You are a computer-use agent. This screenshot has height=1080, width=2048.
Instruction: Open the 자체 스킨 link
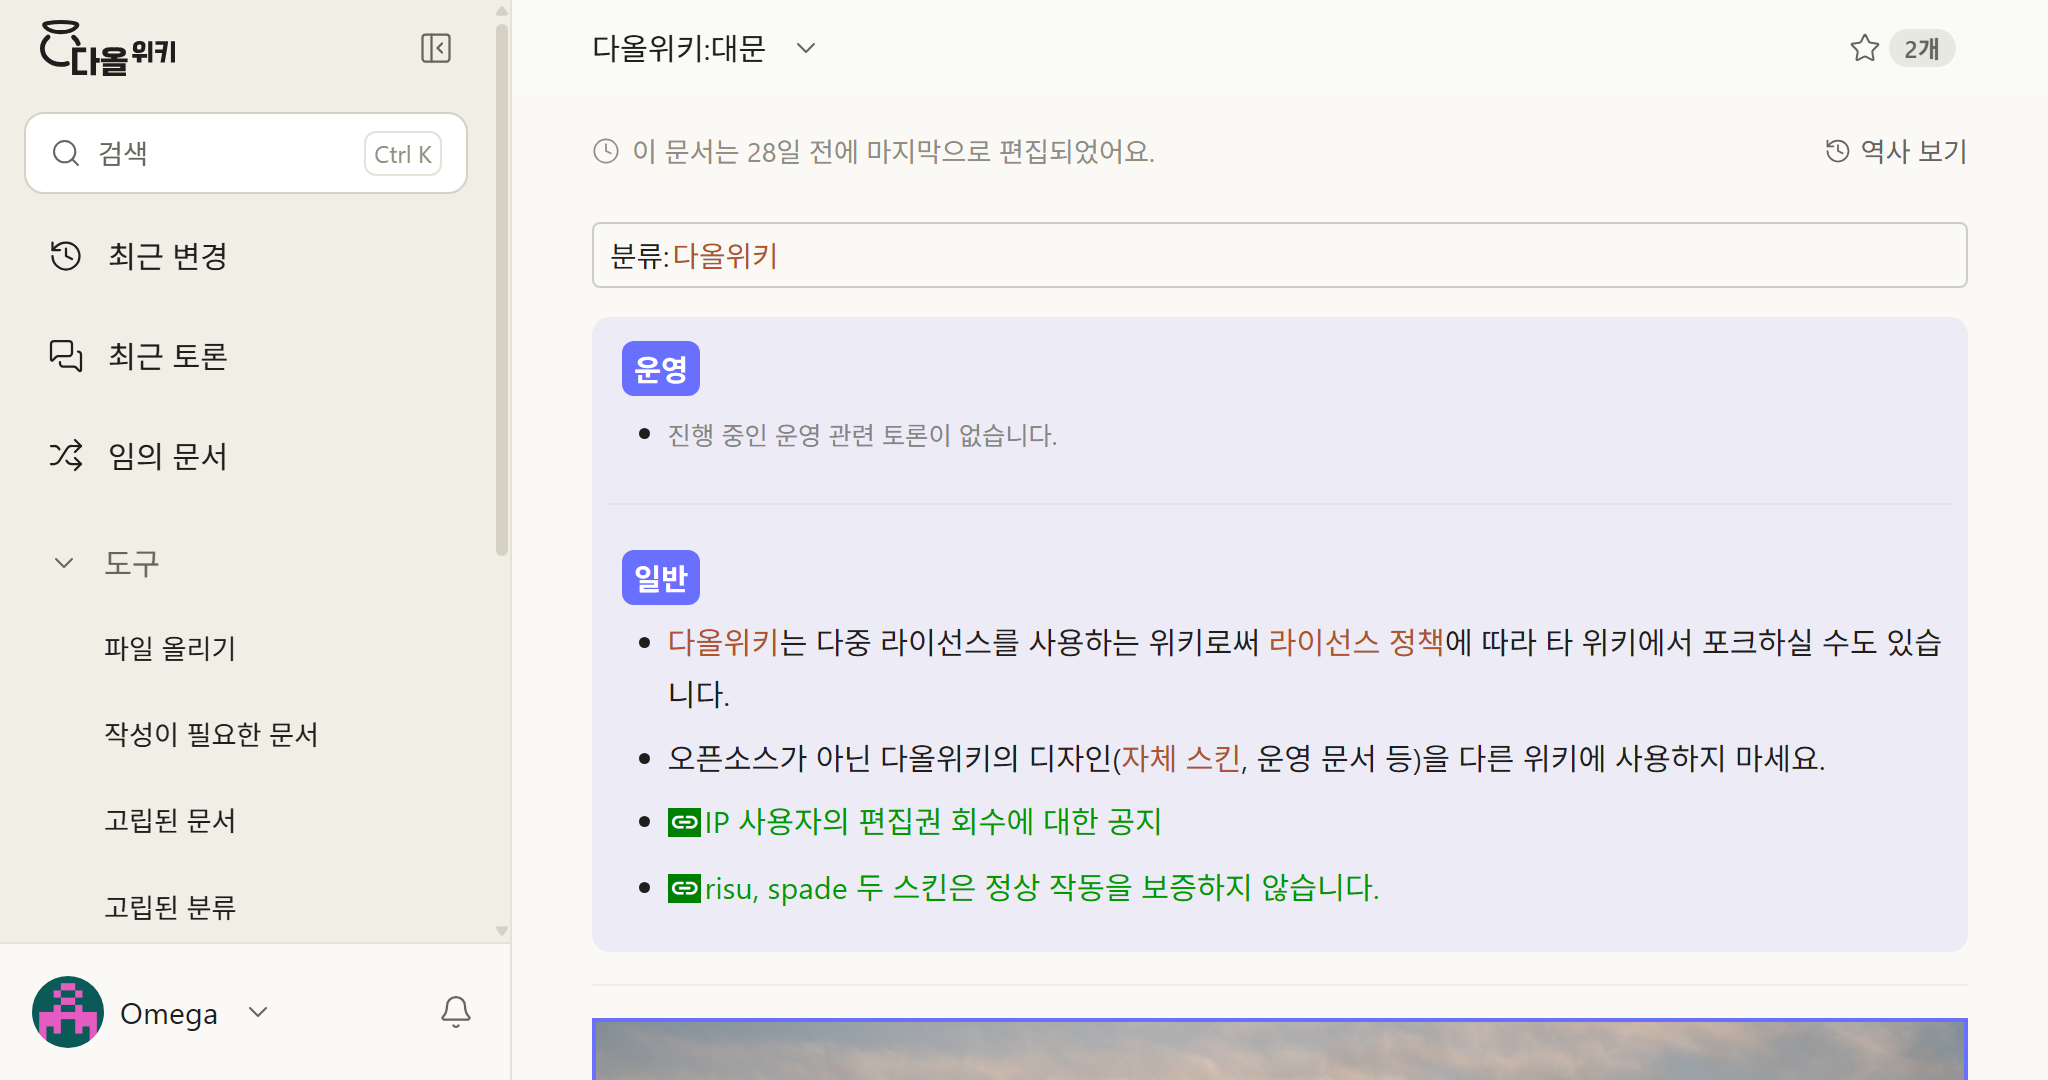[1181, 758]
